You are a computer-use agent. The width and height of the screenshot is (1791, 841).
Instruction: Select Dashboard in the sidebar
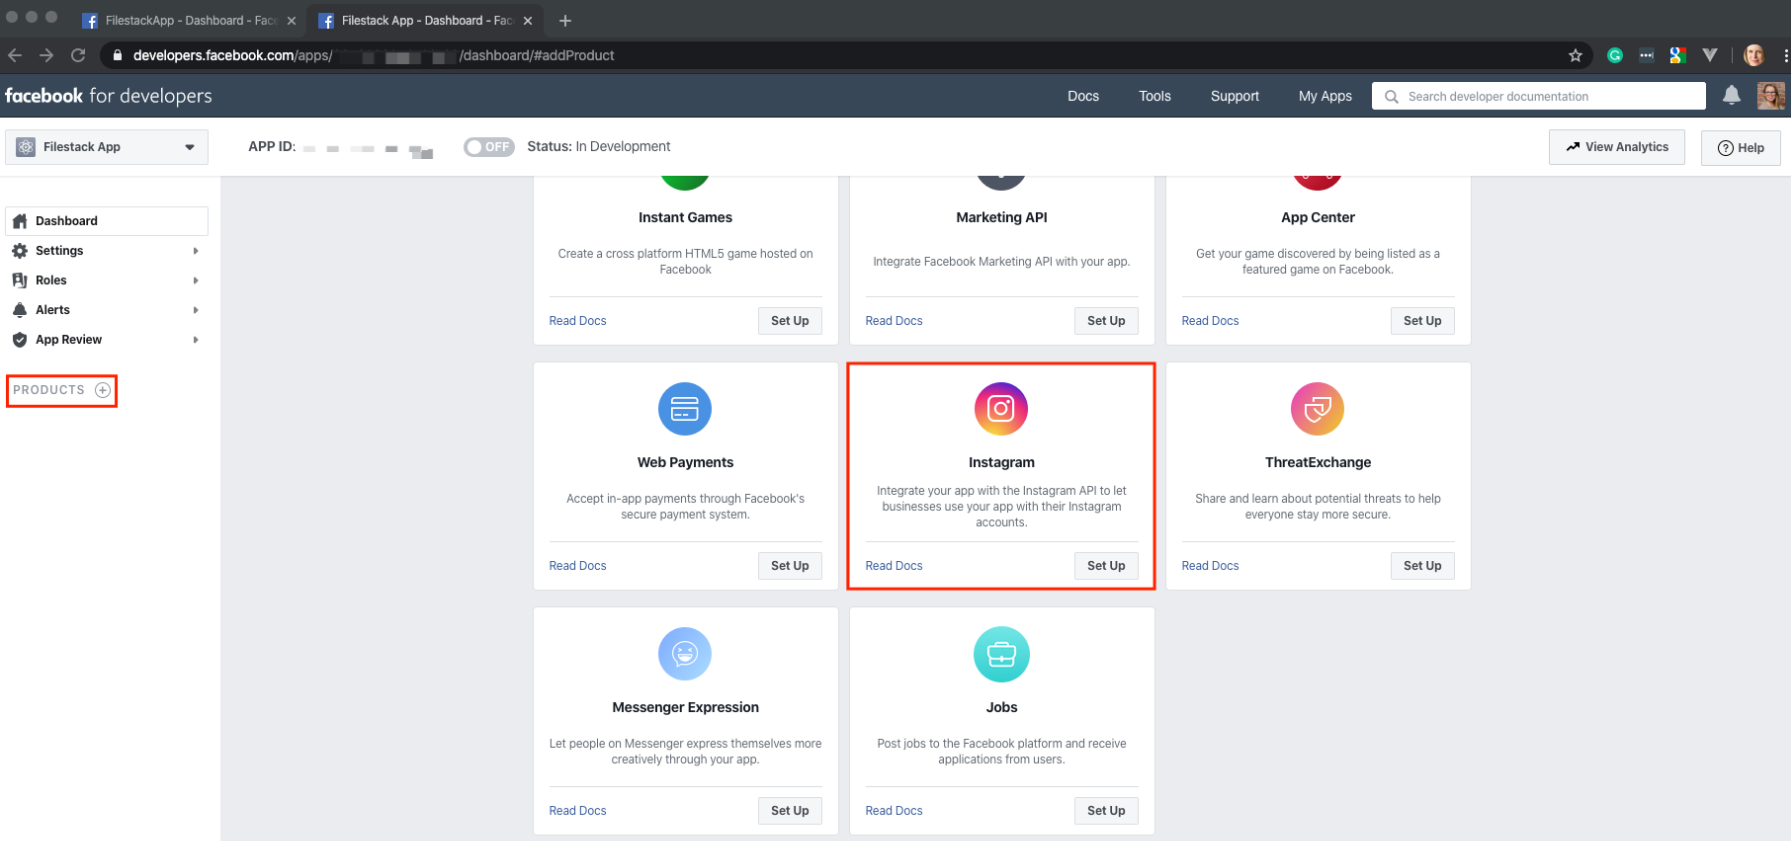click(107, 221)
